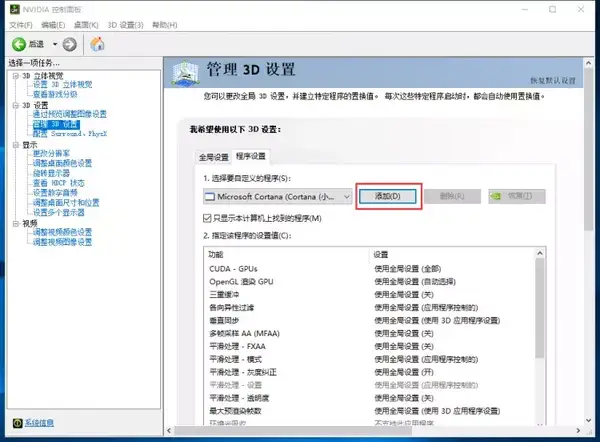600x442 pixels.
Task: Switch to the 全局设置 tab
Action: click(211, 157)
